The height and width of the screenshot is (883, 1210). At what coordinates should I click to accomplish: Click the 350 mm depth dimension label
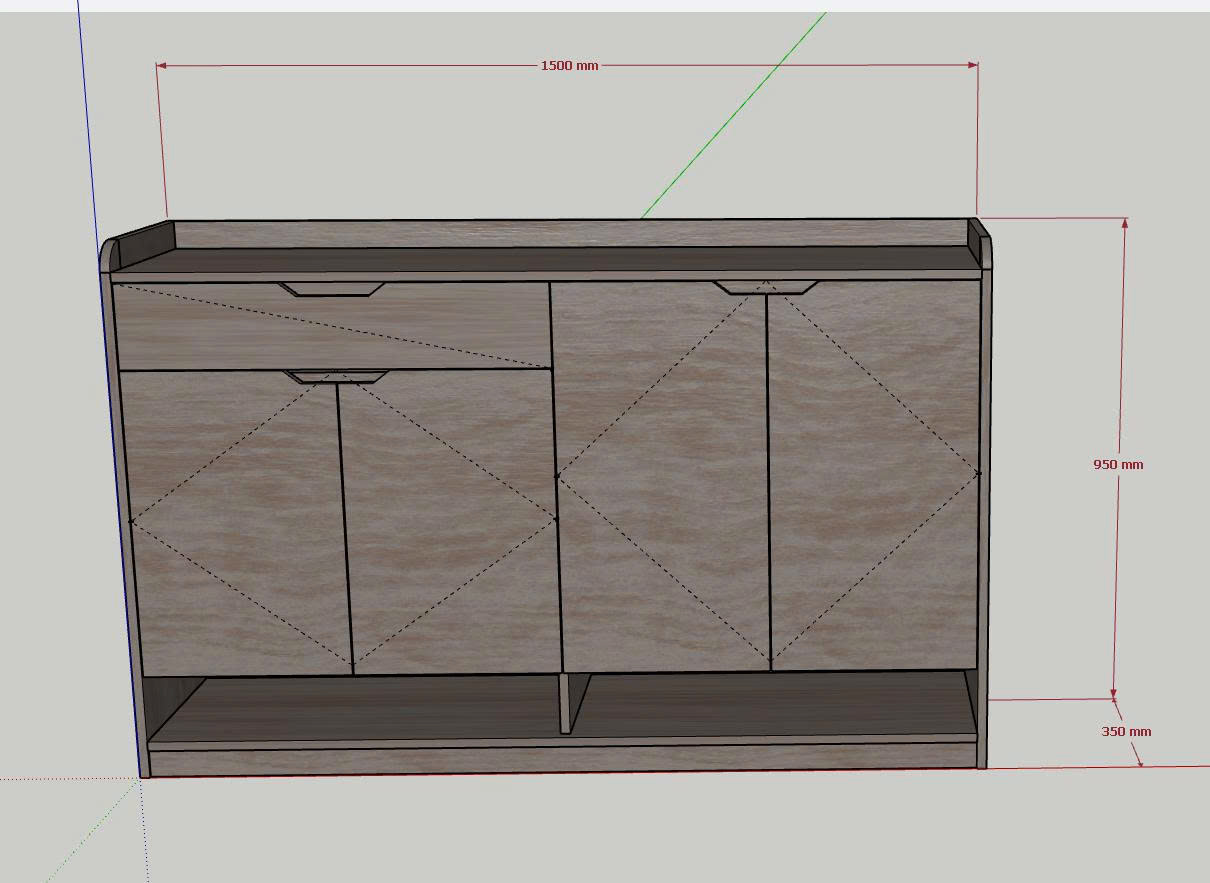click(x=1126, y=731)
